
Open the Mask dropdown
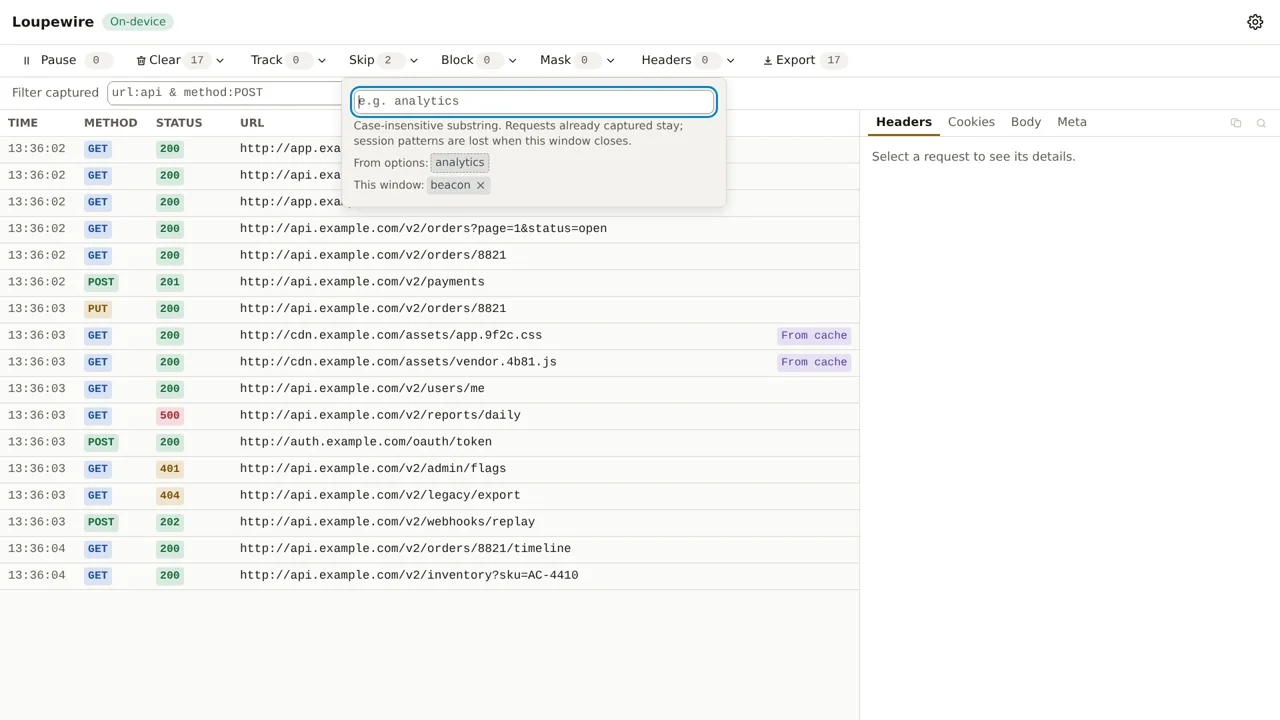pyautogui.click(x=610, y=60)
